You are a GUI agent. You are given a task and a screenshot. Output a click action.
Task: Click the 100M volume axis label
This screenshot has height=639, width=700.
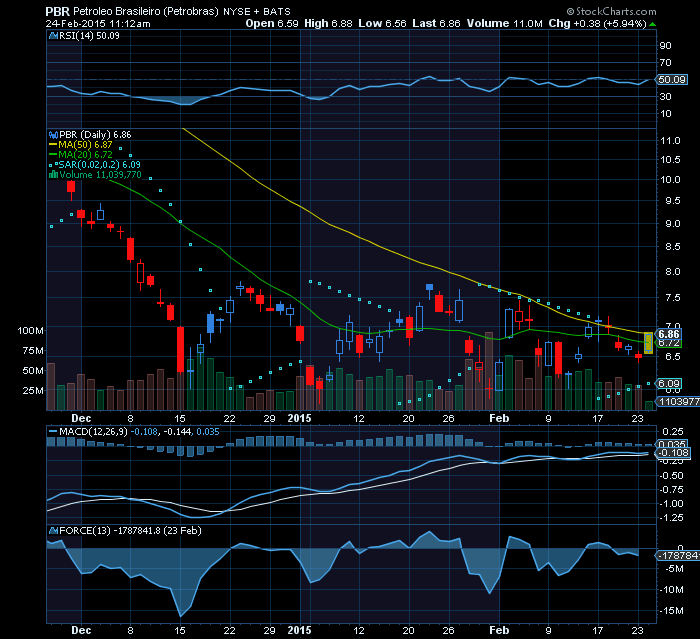pyautogui.click(x=30, y=331)
